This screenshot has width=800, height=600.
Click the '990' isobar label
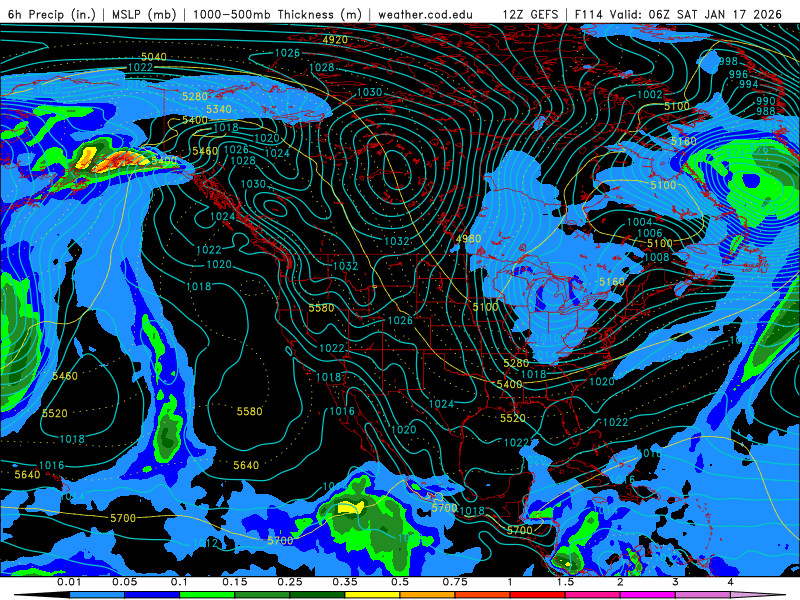766,101
